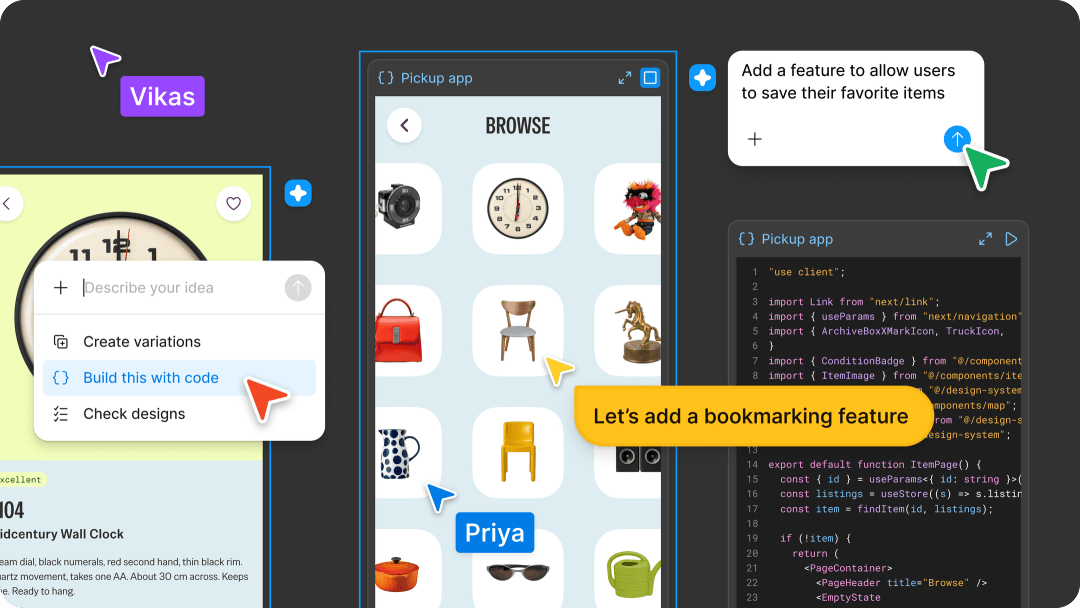The image size is (1080, 608).
Task: Click the back arrow on the Browse screen
Action: pyautogui.click(x=404, y=125)
